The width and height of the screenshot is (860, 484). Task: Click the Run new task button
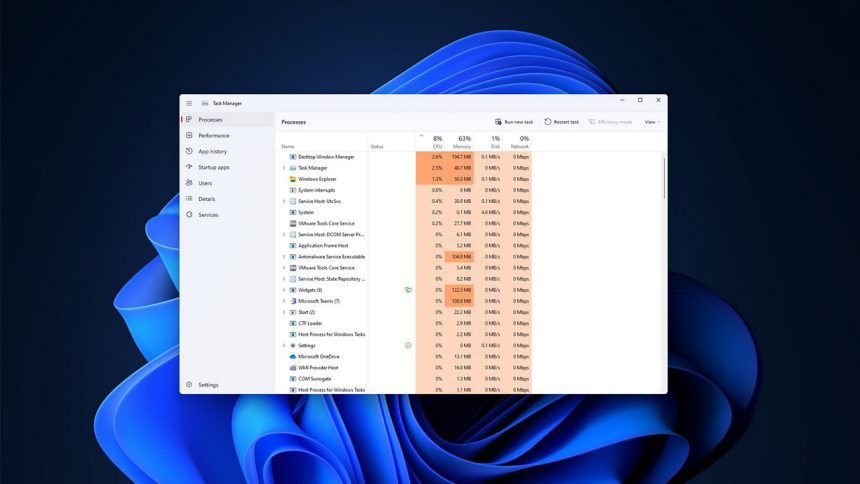(x=514, y=122)
